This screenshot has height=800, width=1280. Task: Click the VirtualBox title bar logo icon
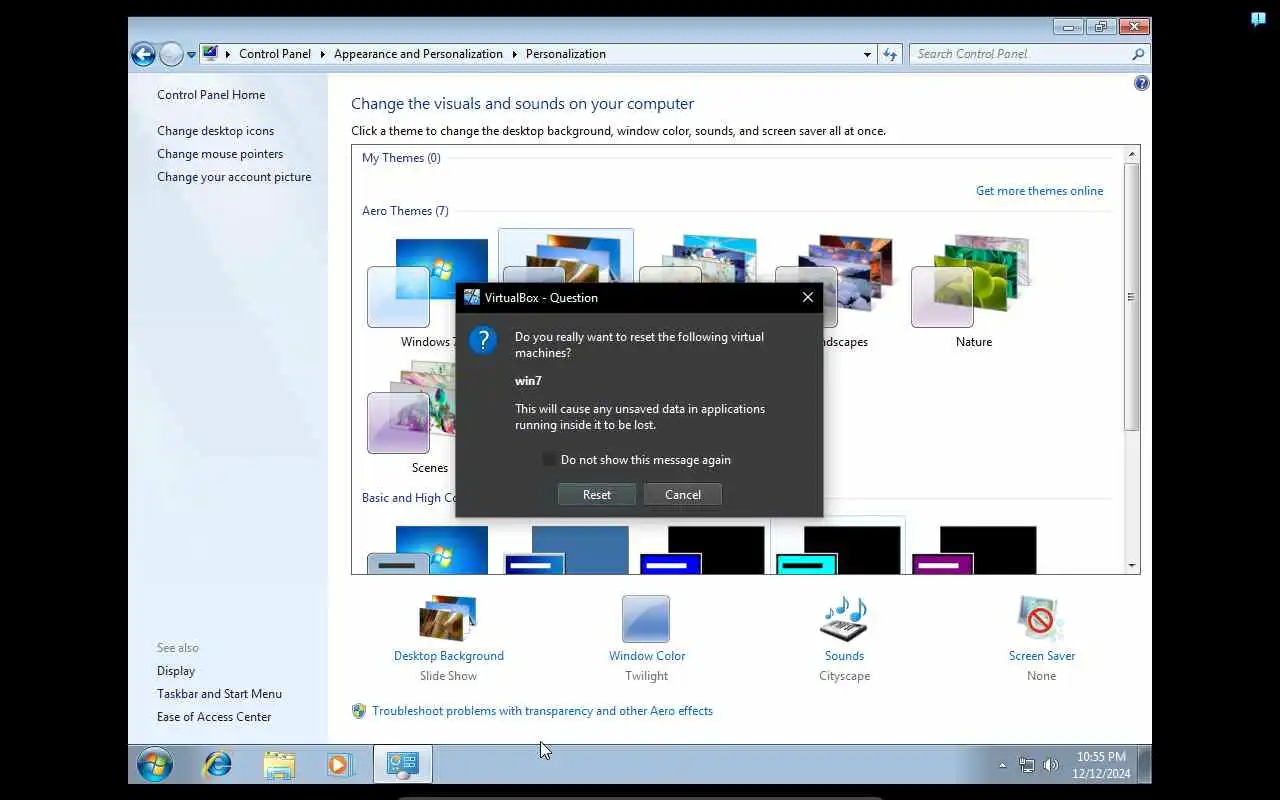[472, 297]
